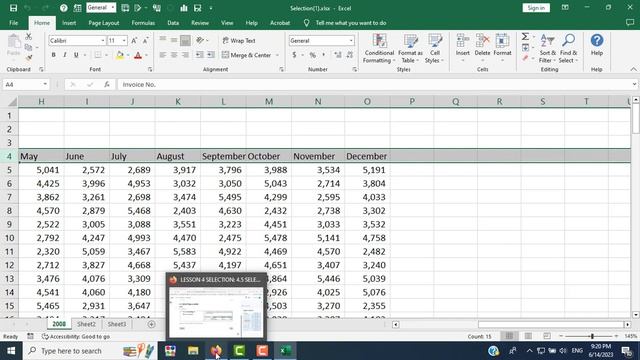Image resolution: width=640 pixels, height=360 pixels.
Task: Select column H header
Action: coord(41,101)
